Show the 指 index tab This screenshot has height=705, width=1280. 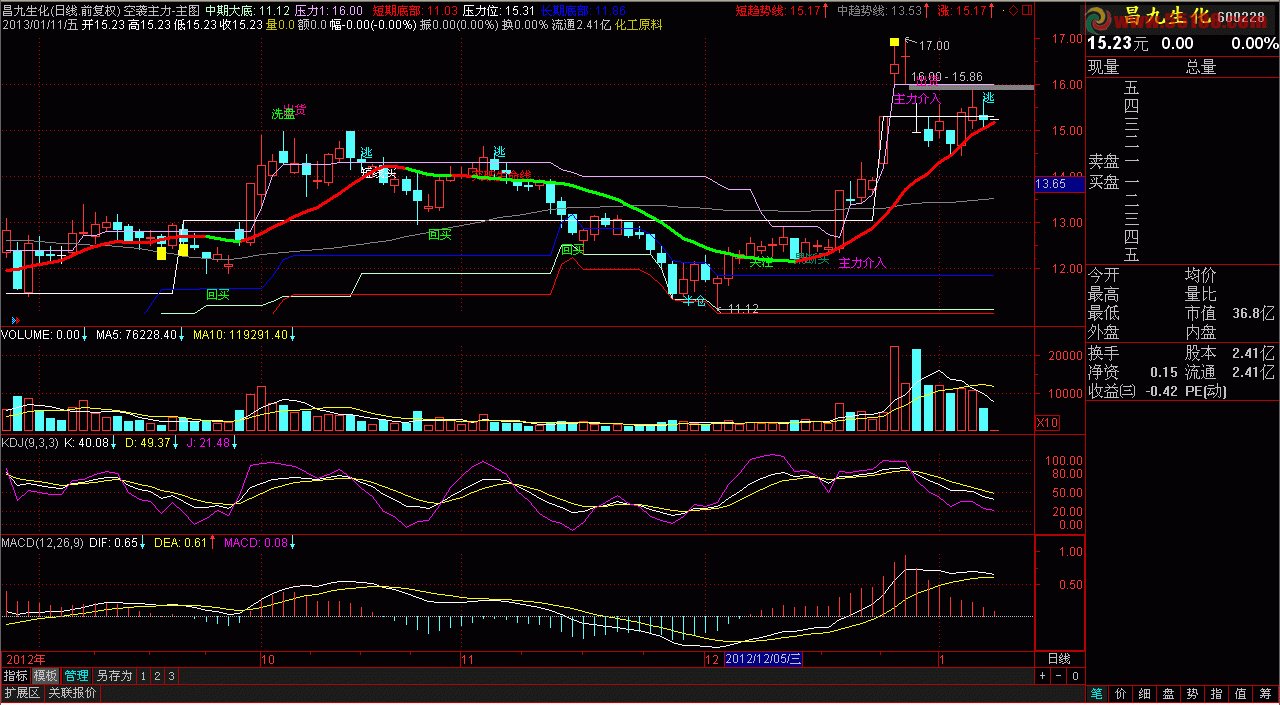pyautogui.click(x=1217, y=693)
